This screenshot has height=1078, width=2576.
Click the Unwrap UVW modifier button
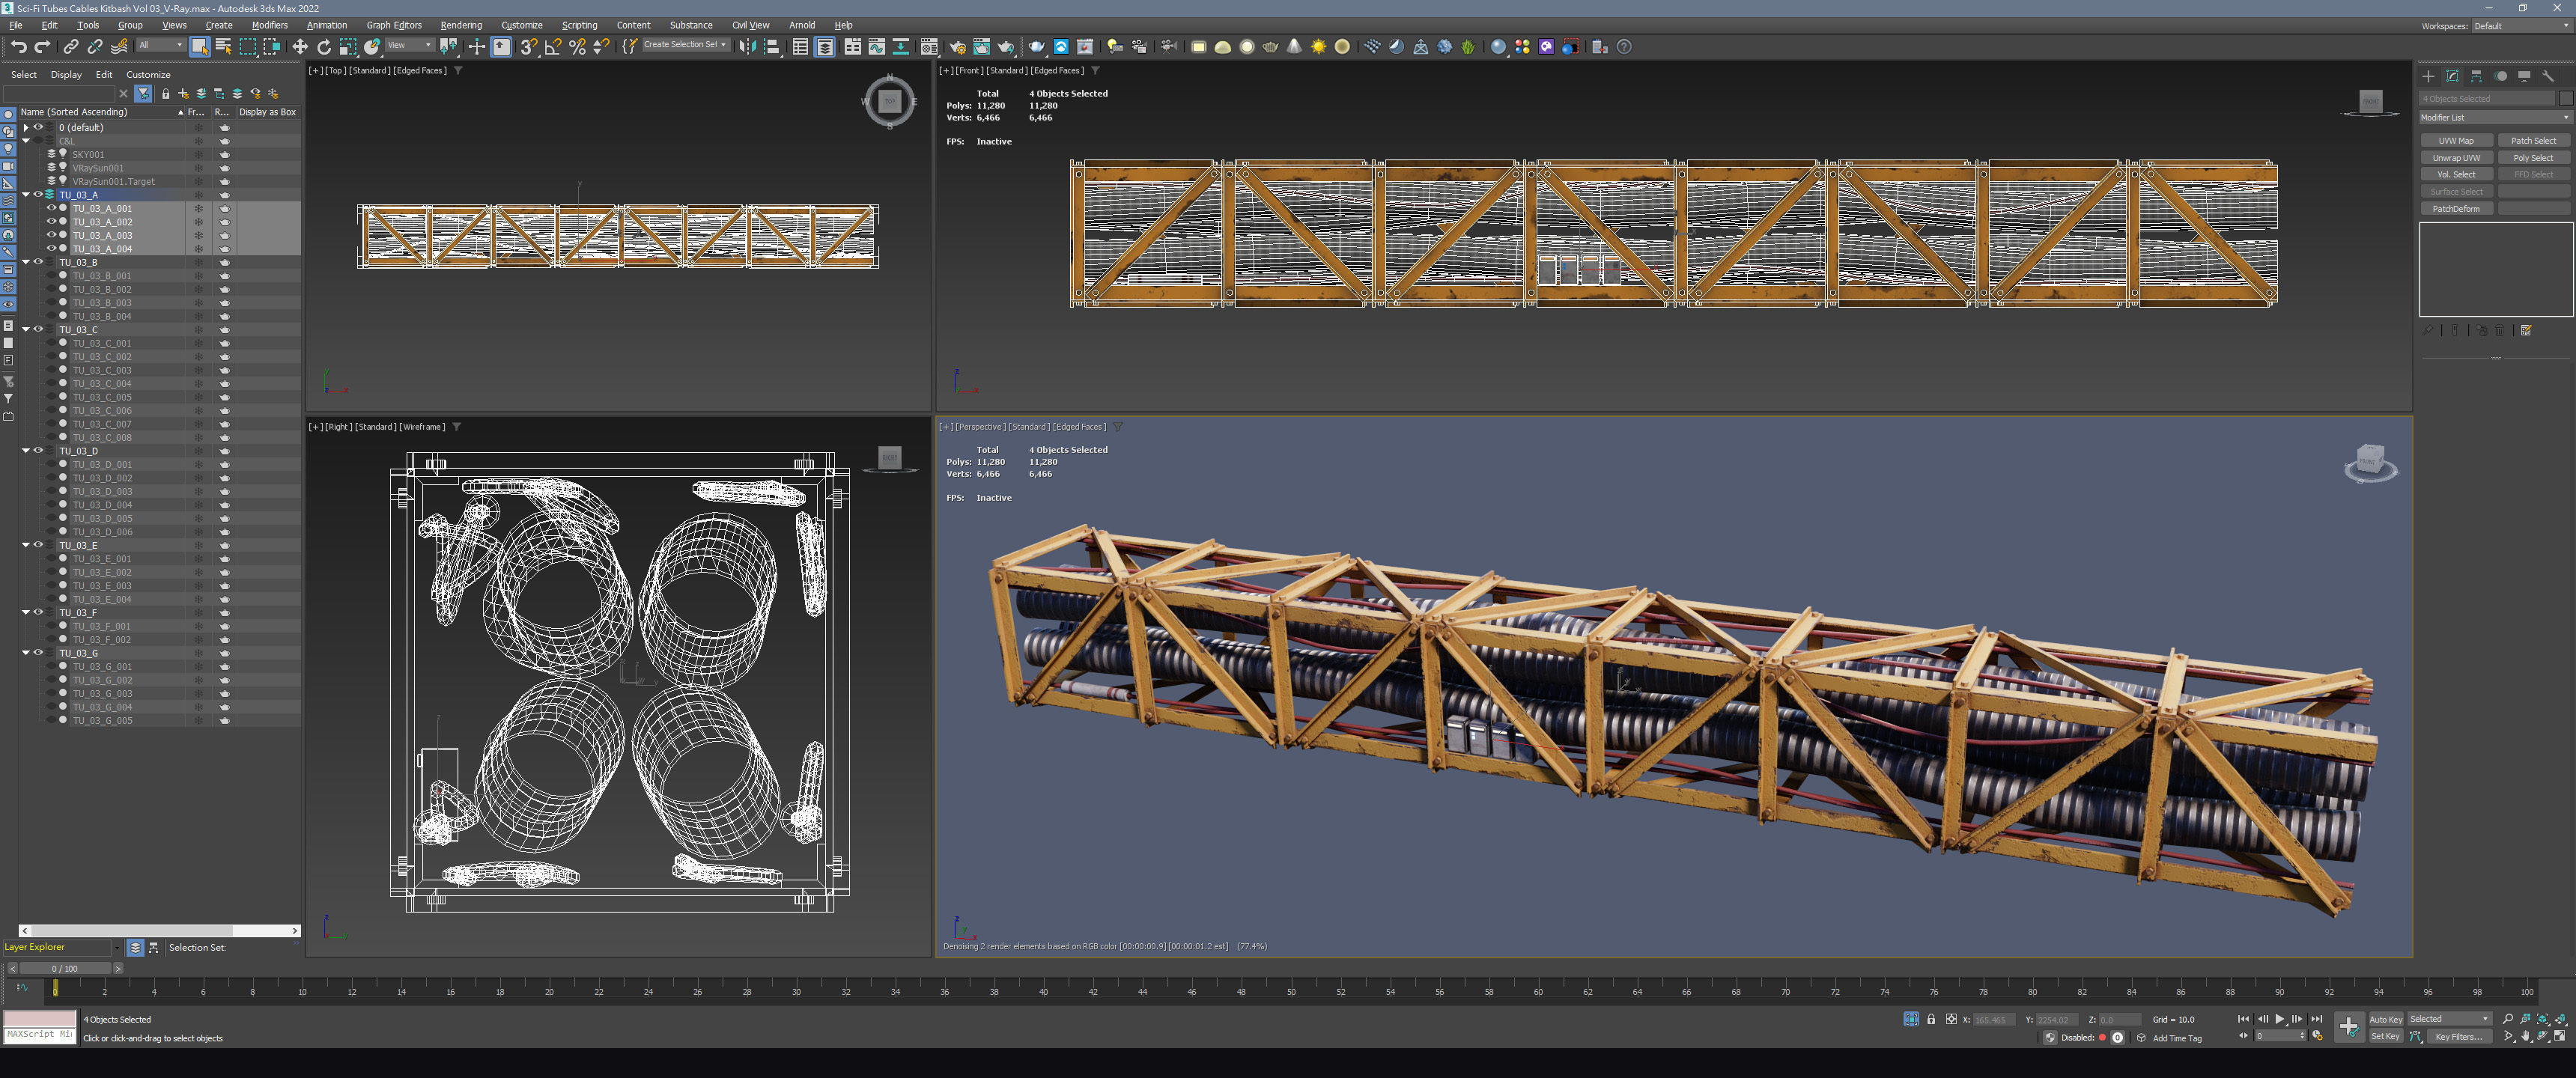coord(2456,158)
